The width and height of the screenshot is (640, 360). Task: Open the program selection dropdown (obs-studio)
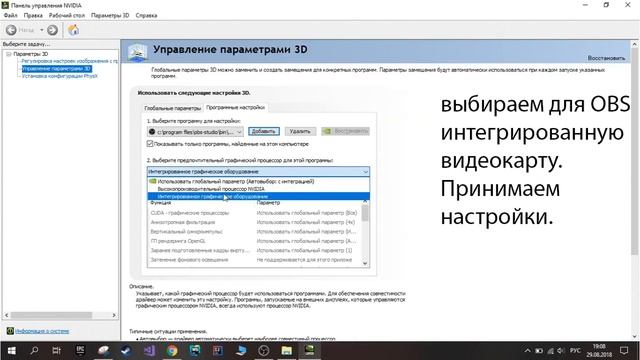(x=196, y=132)
